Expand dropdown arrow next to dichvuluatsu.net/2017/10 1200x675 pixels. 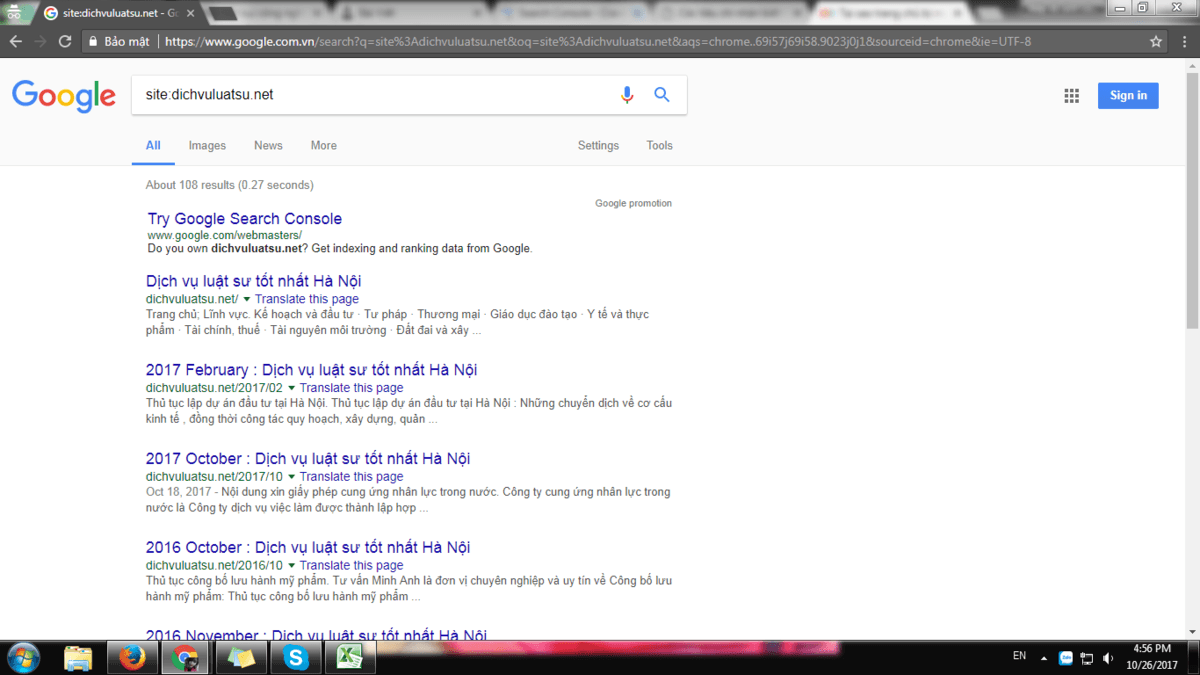(292, 477)
